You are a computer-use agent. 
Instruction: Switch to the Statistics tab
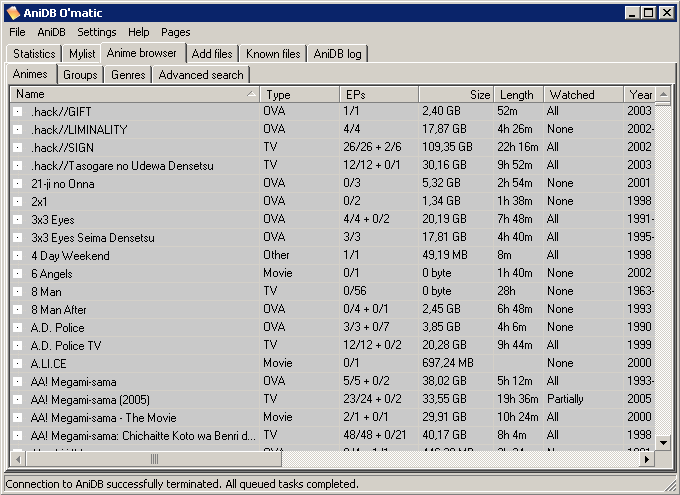coord(34,54)
